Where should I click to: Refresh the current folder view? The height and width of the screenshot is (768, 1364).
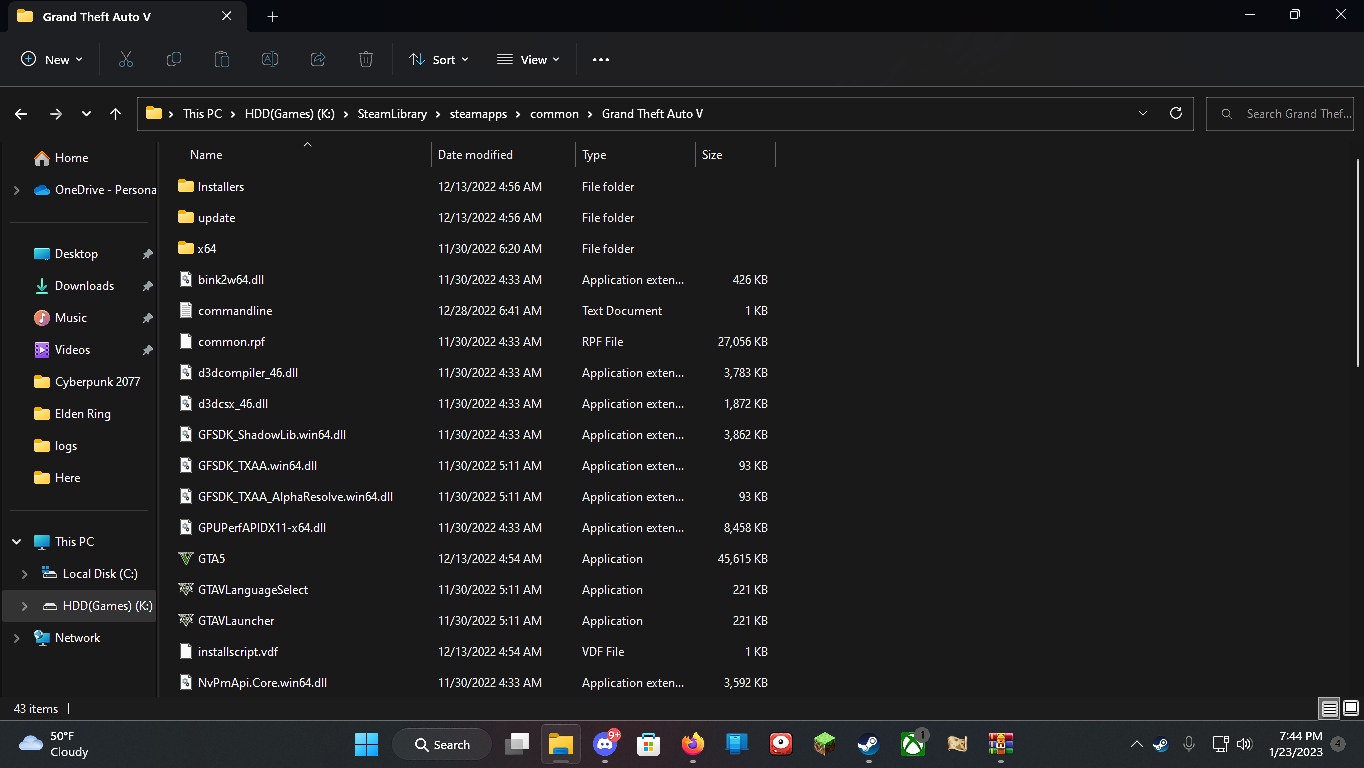[1176, 113]
